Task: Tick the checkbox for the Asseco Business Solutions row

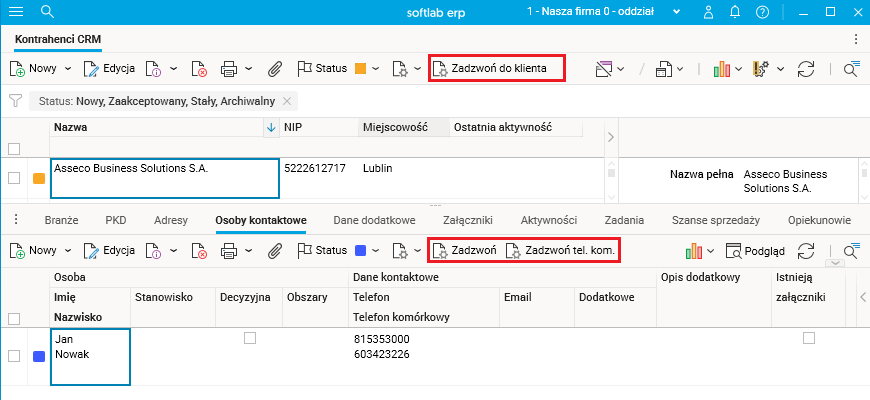Action: point(14,178)
